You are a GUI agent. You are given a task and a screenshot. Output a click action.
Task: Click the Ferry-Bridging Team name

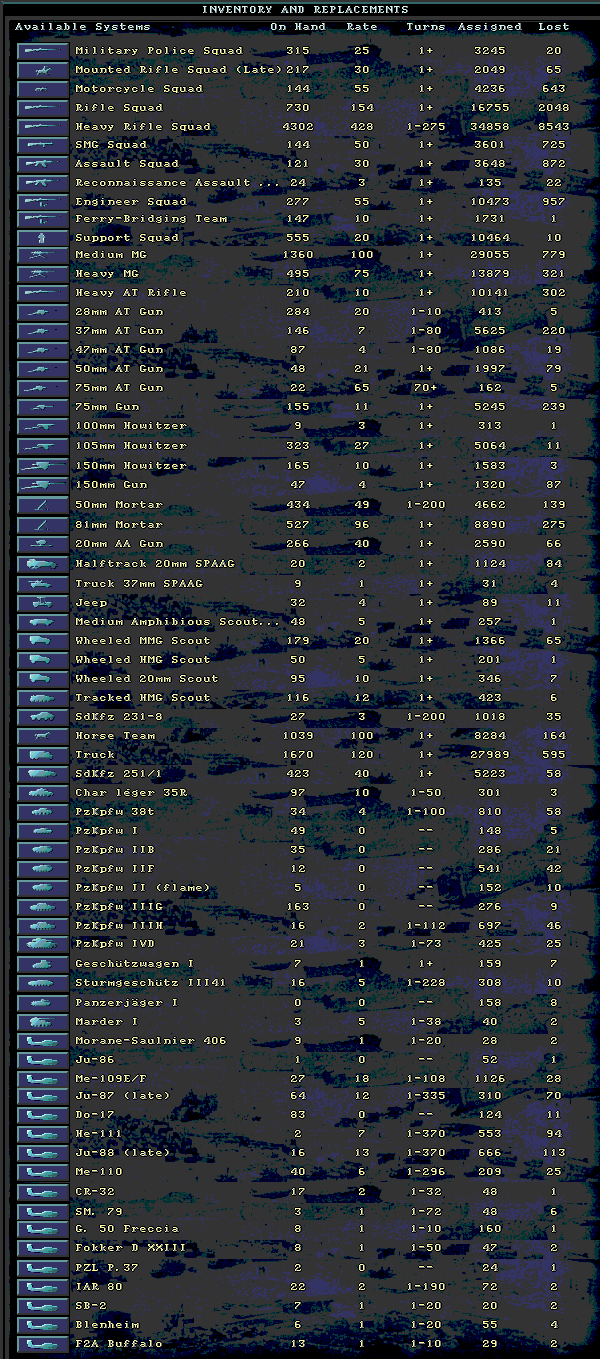click(x=151, y=219)
